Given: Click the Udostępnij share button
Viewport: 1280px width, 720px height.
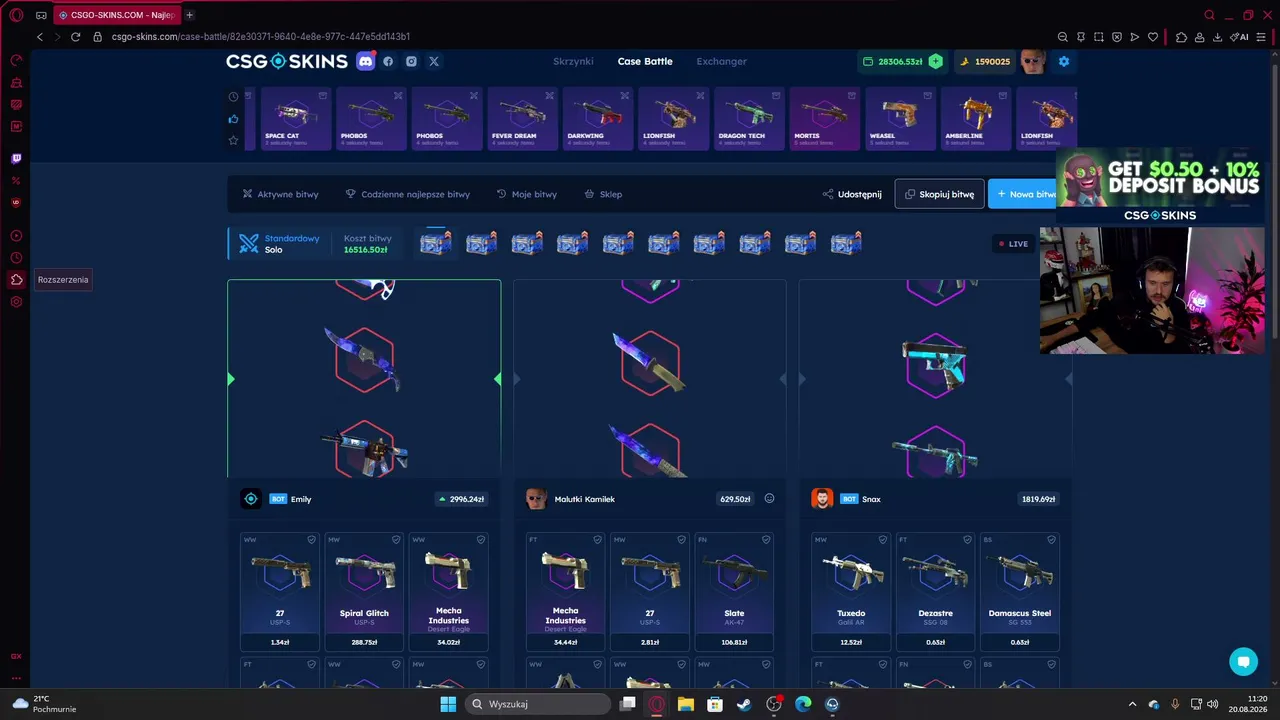Looking at the screenshot, I should [852, 194].
